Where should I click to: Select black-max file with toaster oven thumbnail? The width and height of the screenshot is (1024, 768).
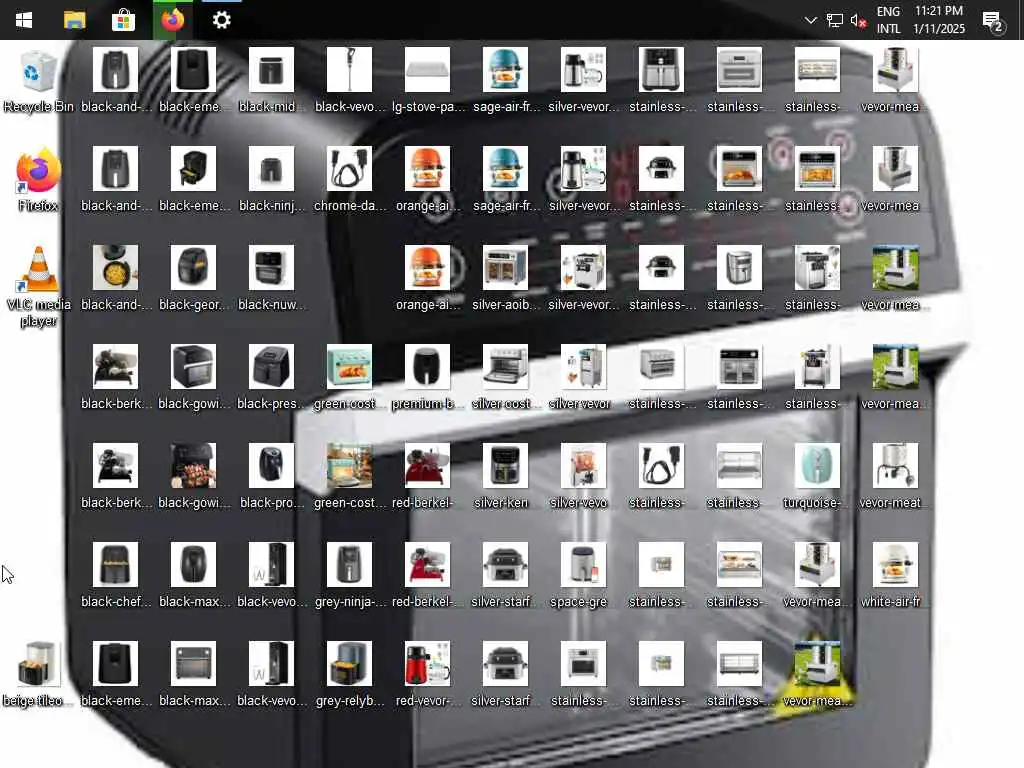(193, 675)
